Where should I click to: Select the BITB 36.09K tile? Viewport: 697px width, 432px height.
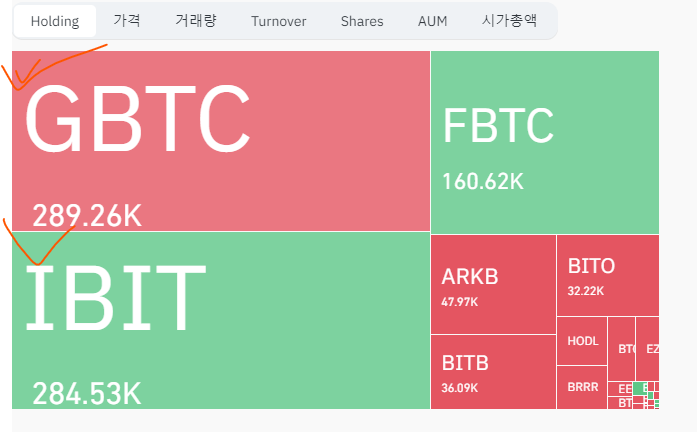coord(493,371)
